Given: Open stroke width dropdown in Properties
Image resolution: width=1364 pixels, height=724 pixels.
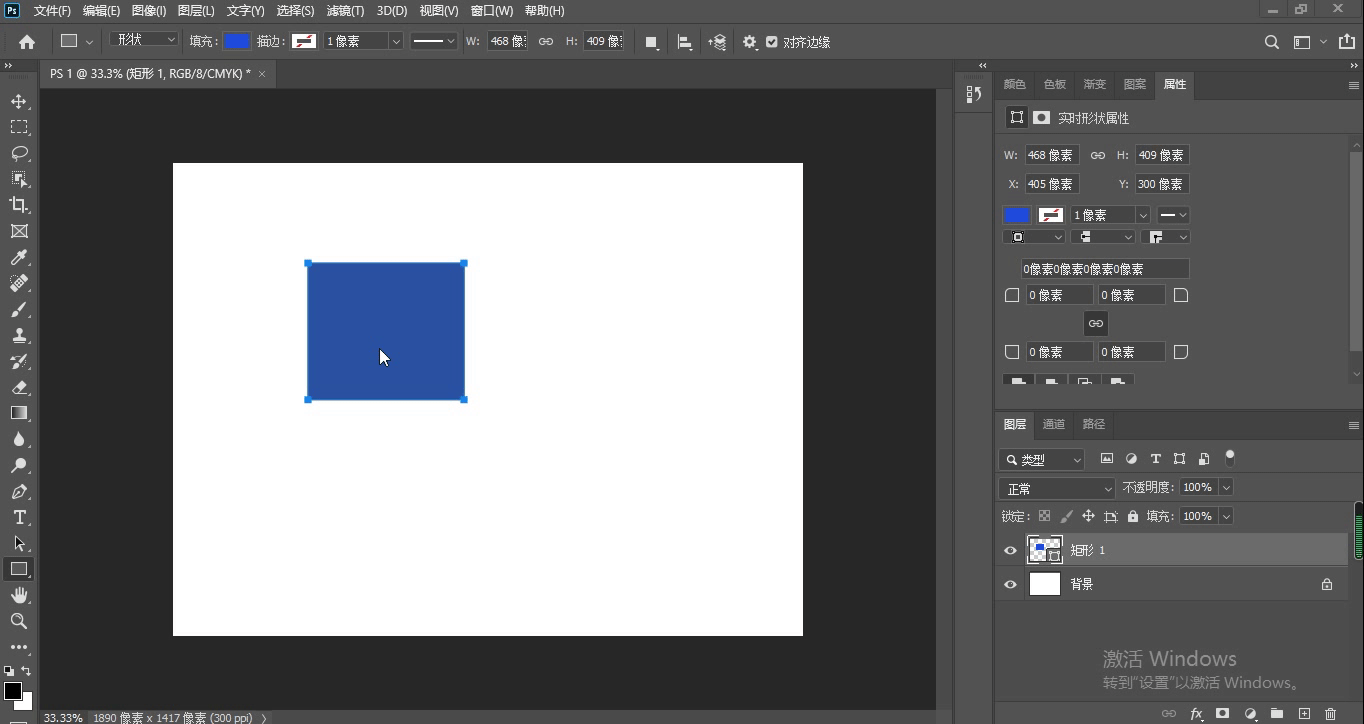Looking at the screenshot, I should (x=1142, y=215).
